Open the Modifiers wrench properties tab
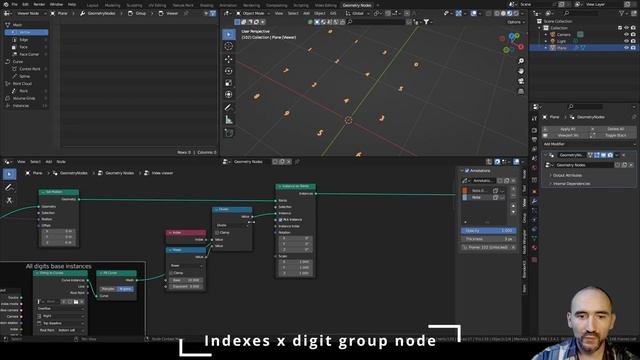 point(534,201)
